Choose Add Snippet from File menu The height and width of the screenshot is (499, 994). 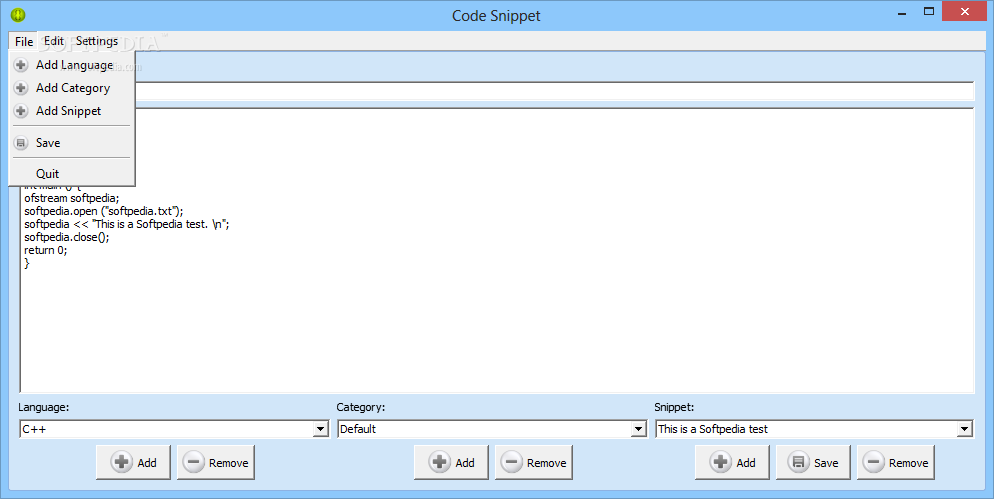pyautogui.click(x=72, y=110)
